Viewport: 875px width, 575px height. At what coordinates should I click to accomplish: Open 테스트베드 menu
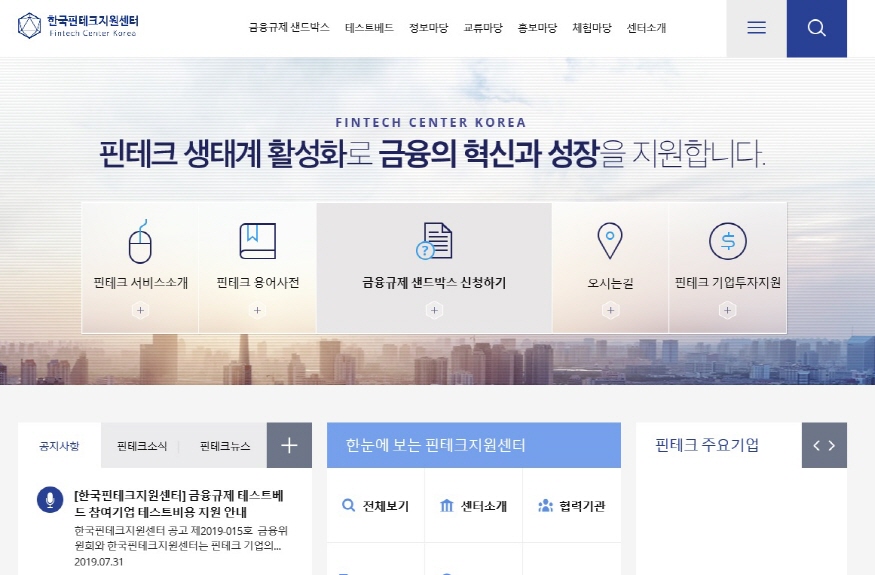click(369, 27)
